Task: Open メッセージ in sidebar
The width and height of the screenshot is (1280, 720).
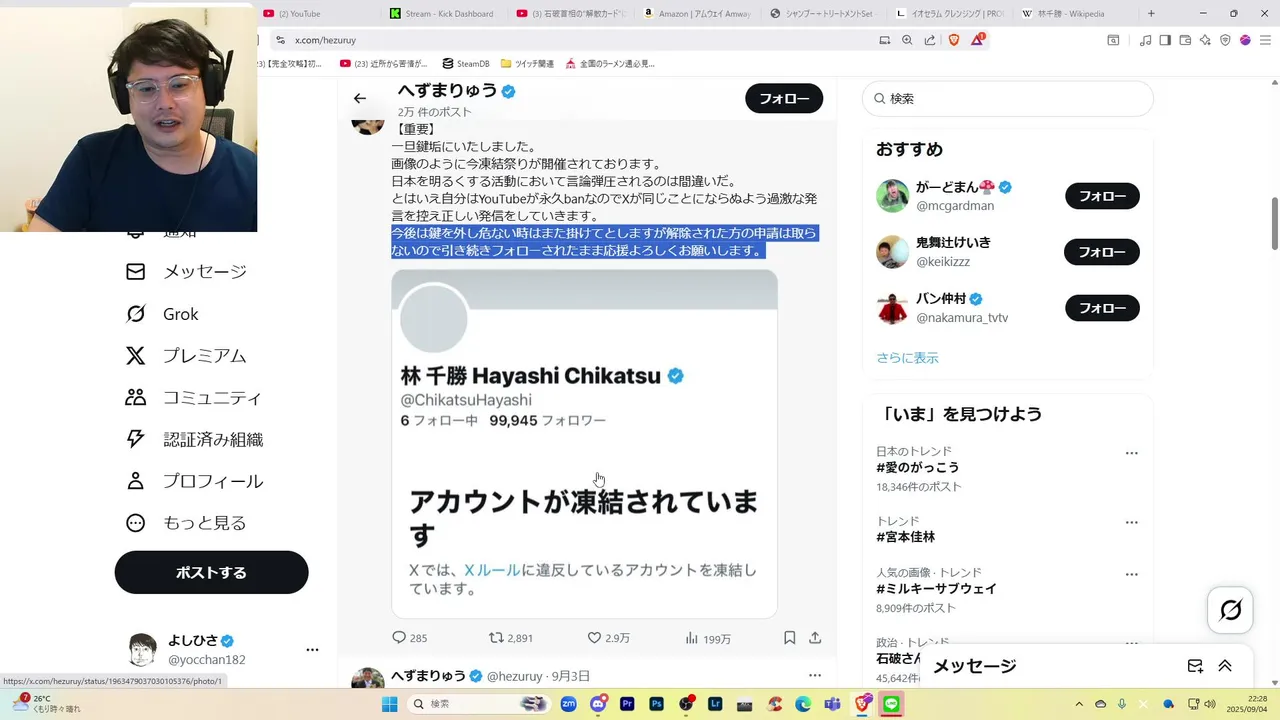Action: point(186,272)
